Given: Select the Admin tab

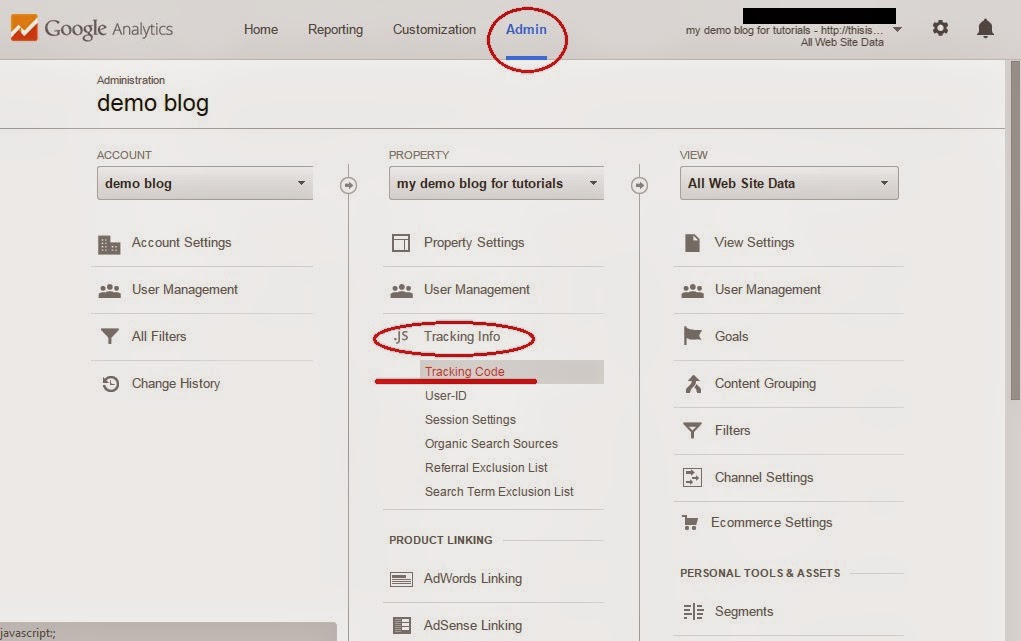Looking at the screenshot, I should point(526,29).
